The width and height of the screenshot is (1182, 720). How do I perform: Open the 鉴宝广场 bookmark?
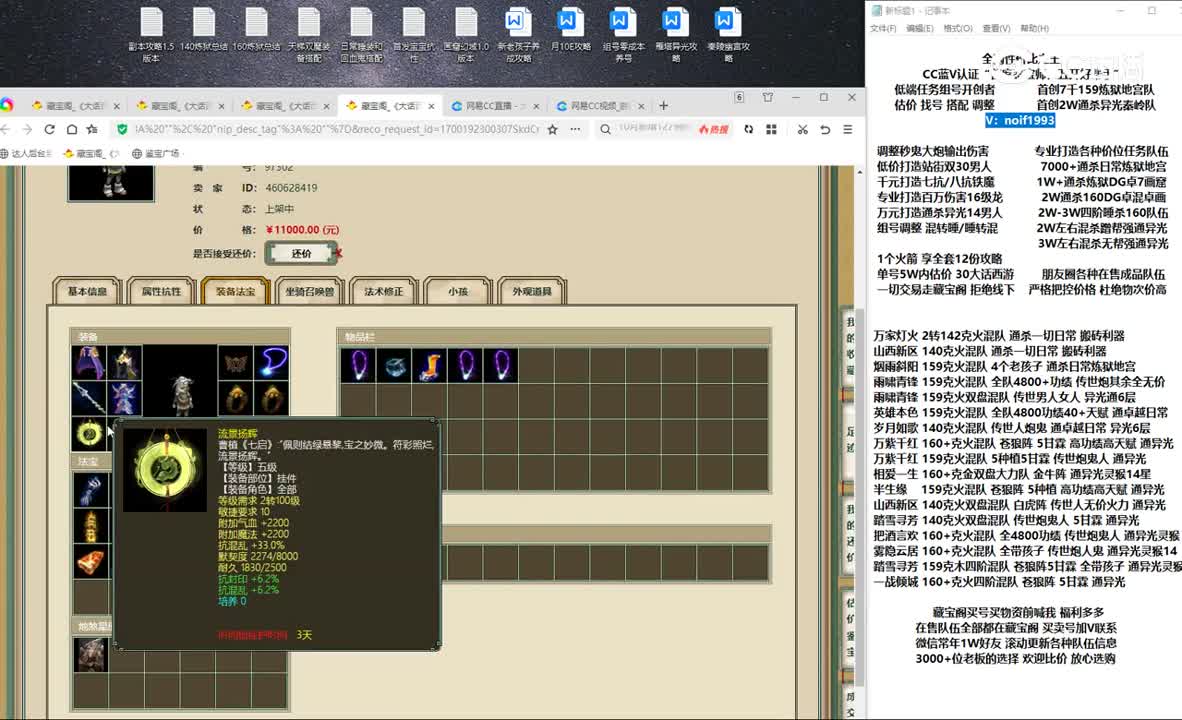click(x=155, y=153)
